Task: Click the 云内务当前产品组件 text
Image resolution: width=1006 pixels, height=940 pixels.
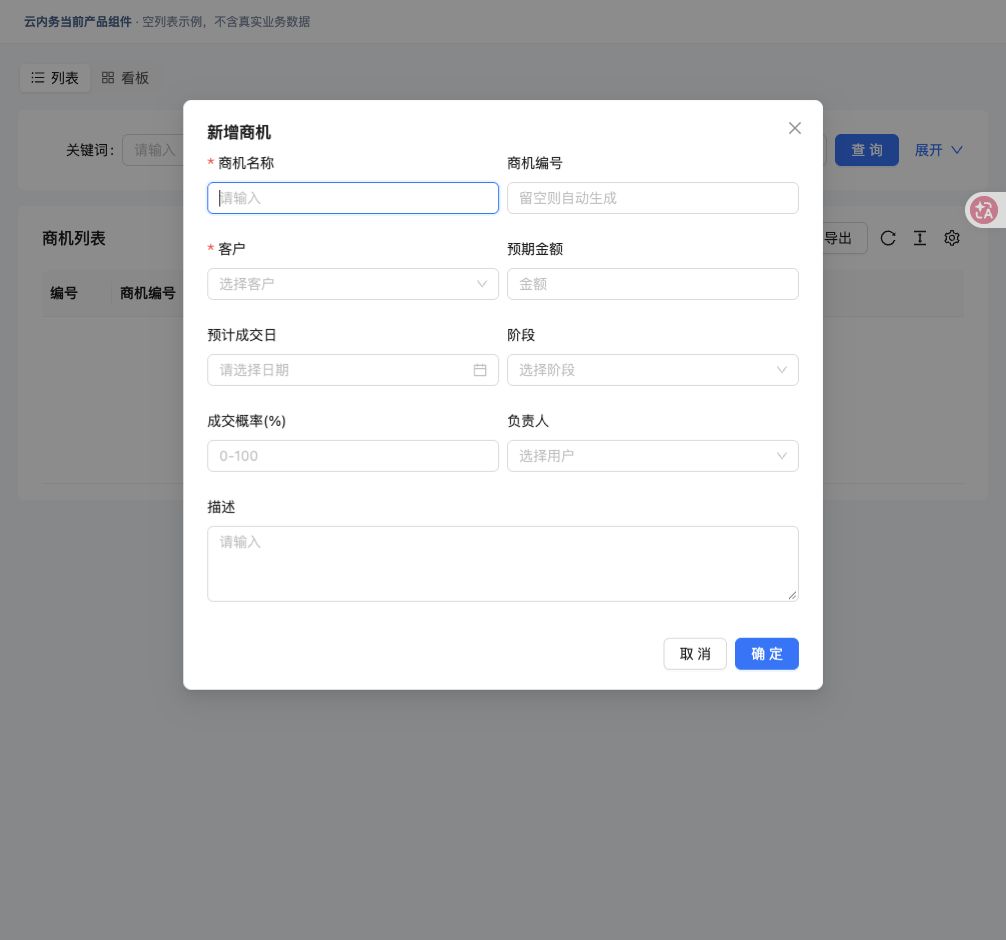Action: 78,22
